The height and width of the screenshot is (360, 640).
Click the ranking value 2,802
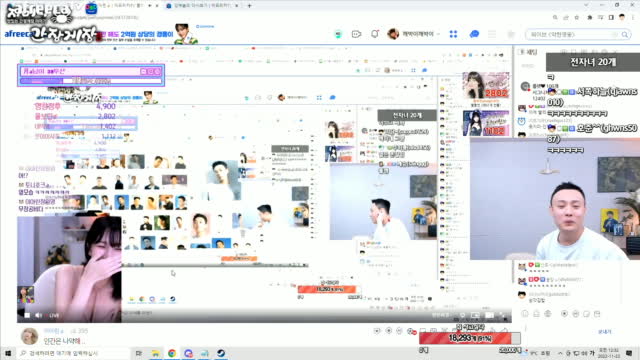[106, 116]
